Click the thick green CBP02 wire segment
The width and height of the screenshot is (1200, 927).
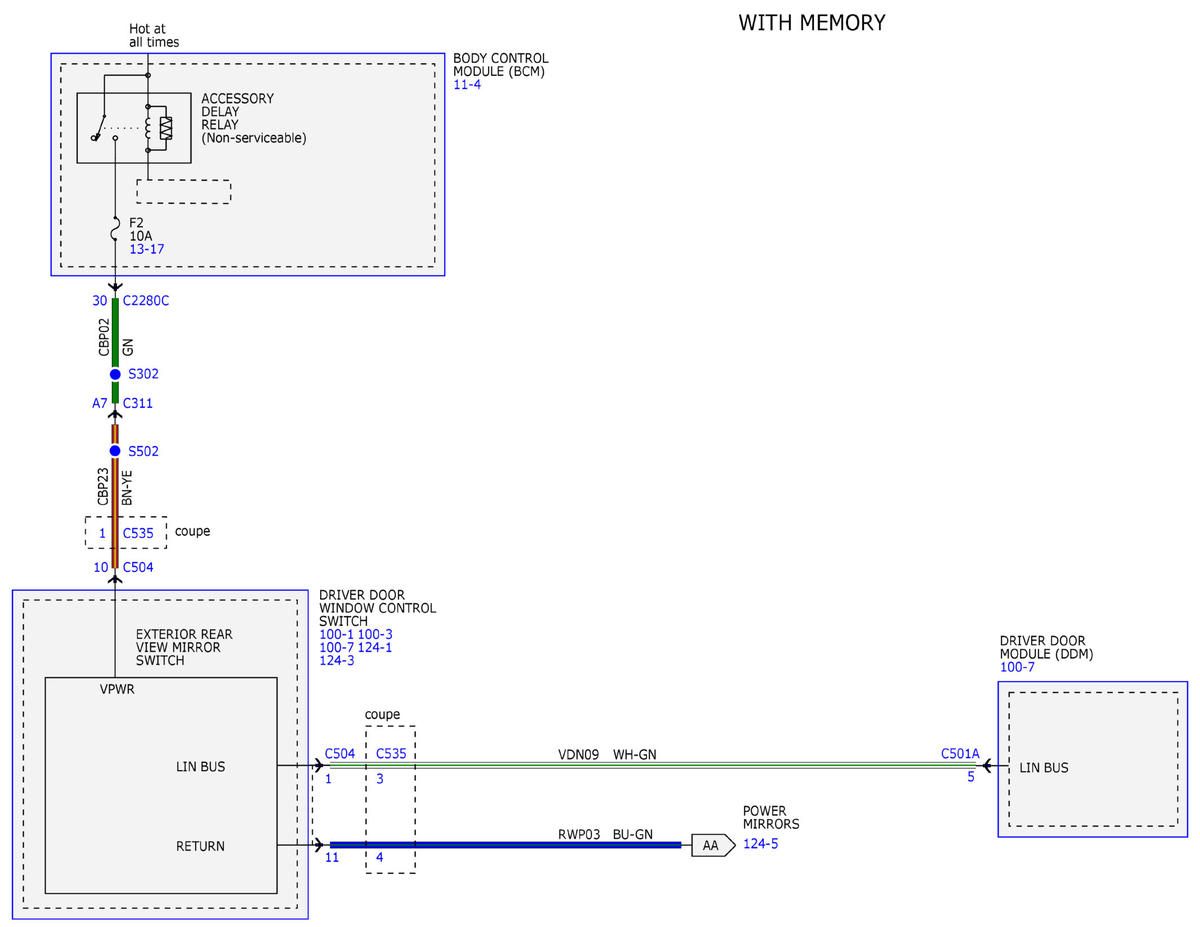(x=115, y=333)
